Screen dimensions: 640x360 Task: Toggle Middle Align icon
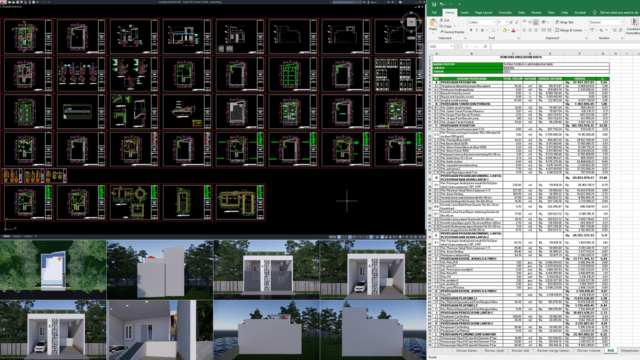530,22
